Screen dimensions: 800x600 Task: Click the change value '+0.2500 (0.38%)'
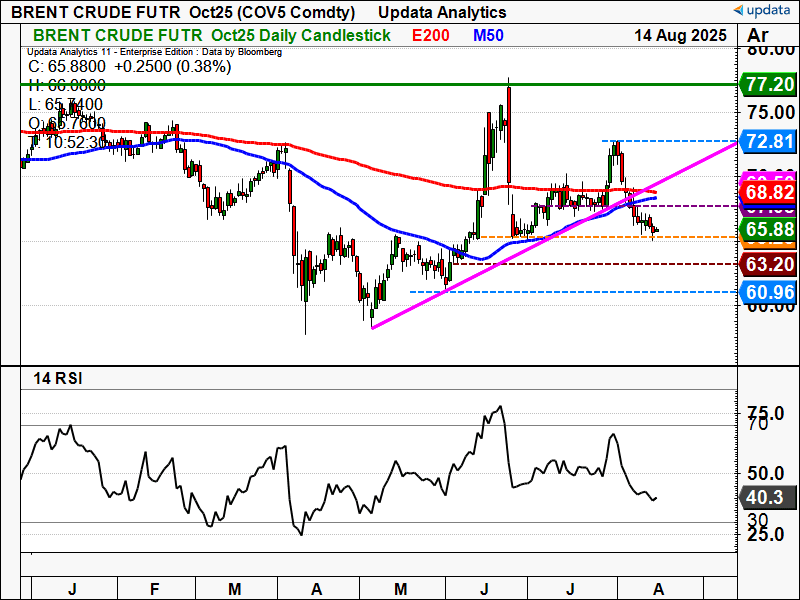coord(172,66)
